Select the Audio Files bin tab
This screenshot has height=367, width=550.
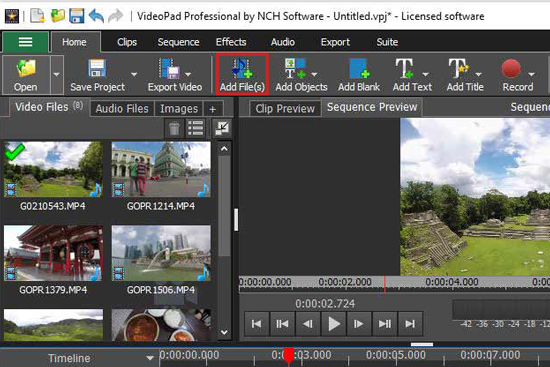point(122,109)
